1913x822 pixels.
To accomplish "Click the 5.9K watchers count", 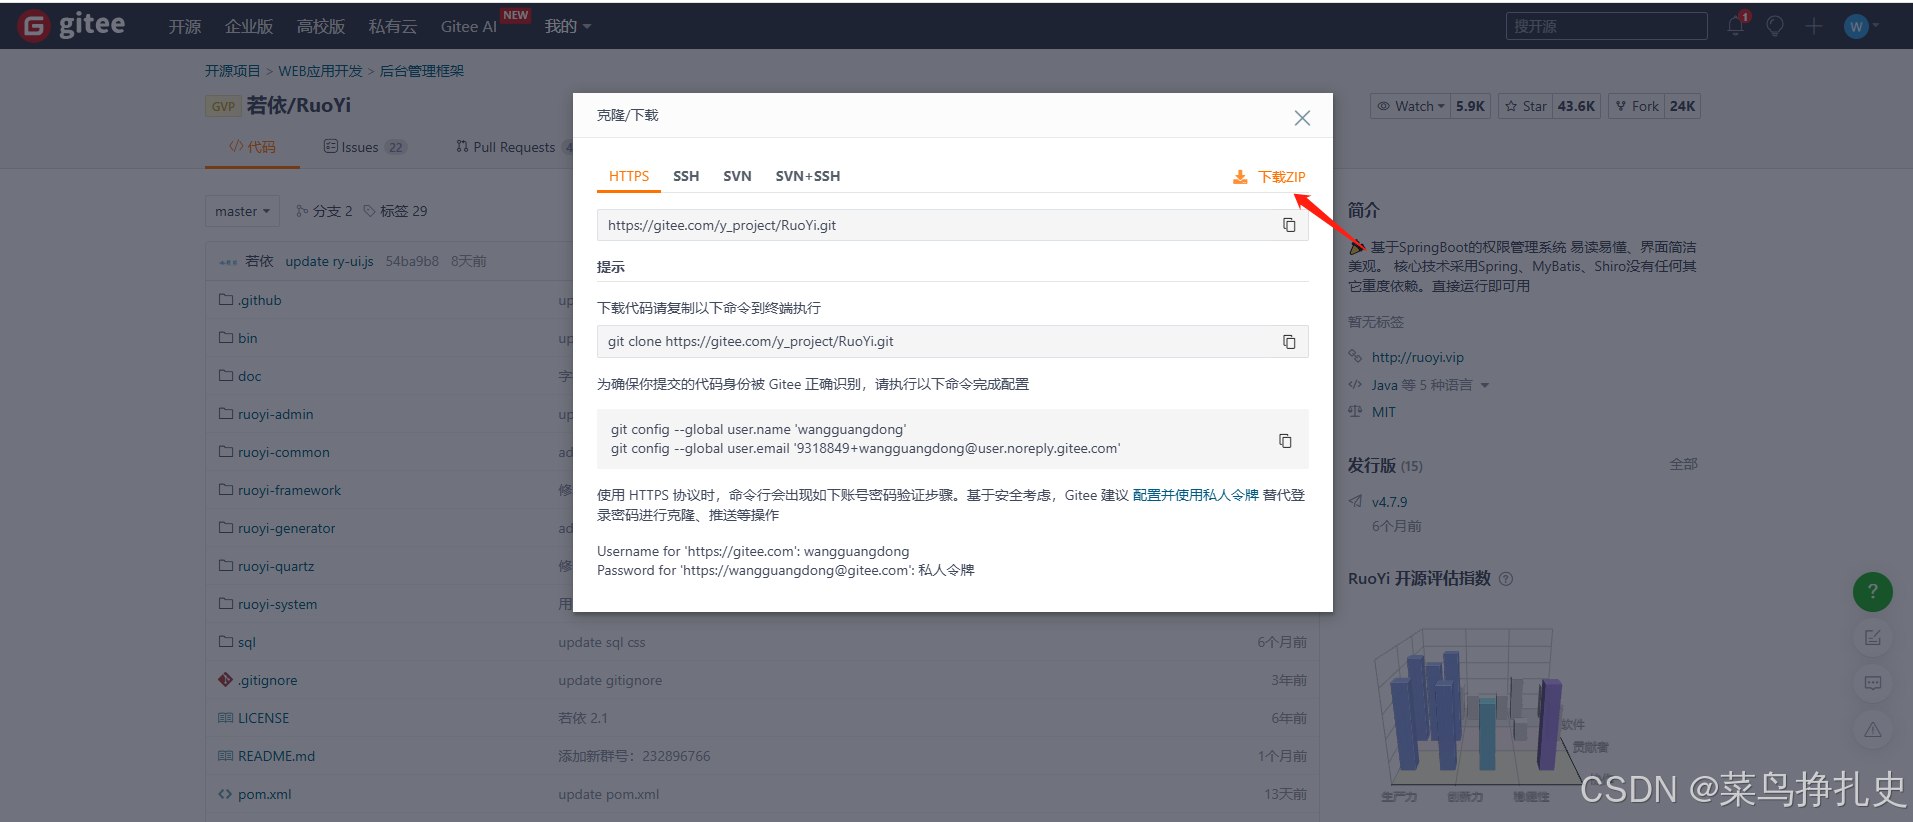I will coord(1470,106).
